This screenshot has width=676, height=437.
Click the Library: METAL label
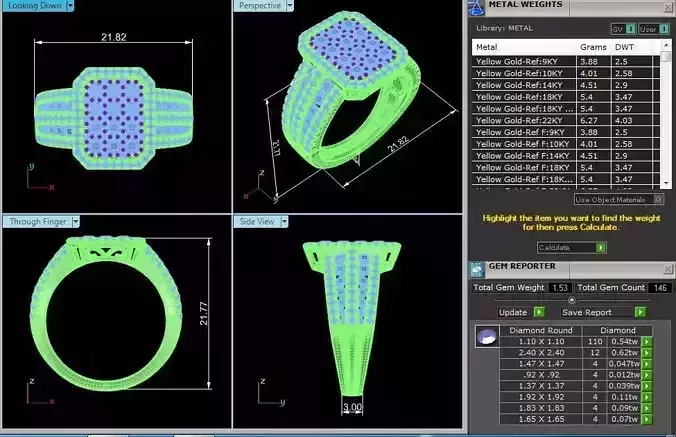click(504, 28)
